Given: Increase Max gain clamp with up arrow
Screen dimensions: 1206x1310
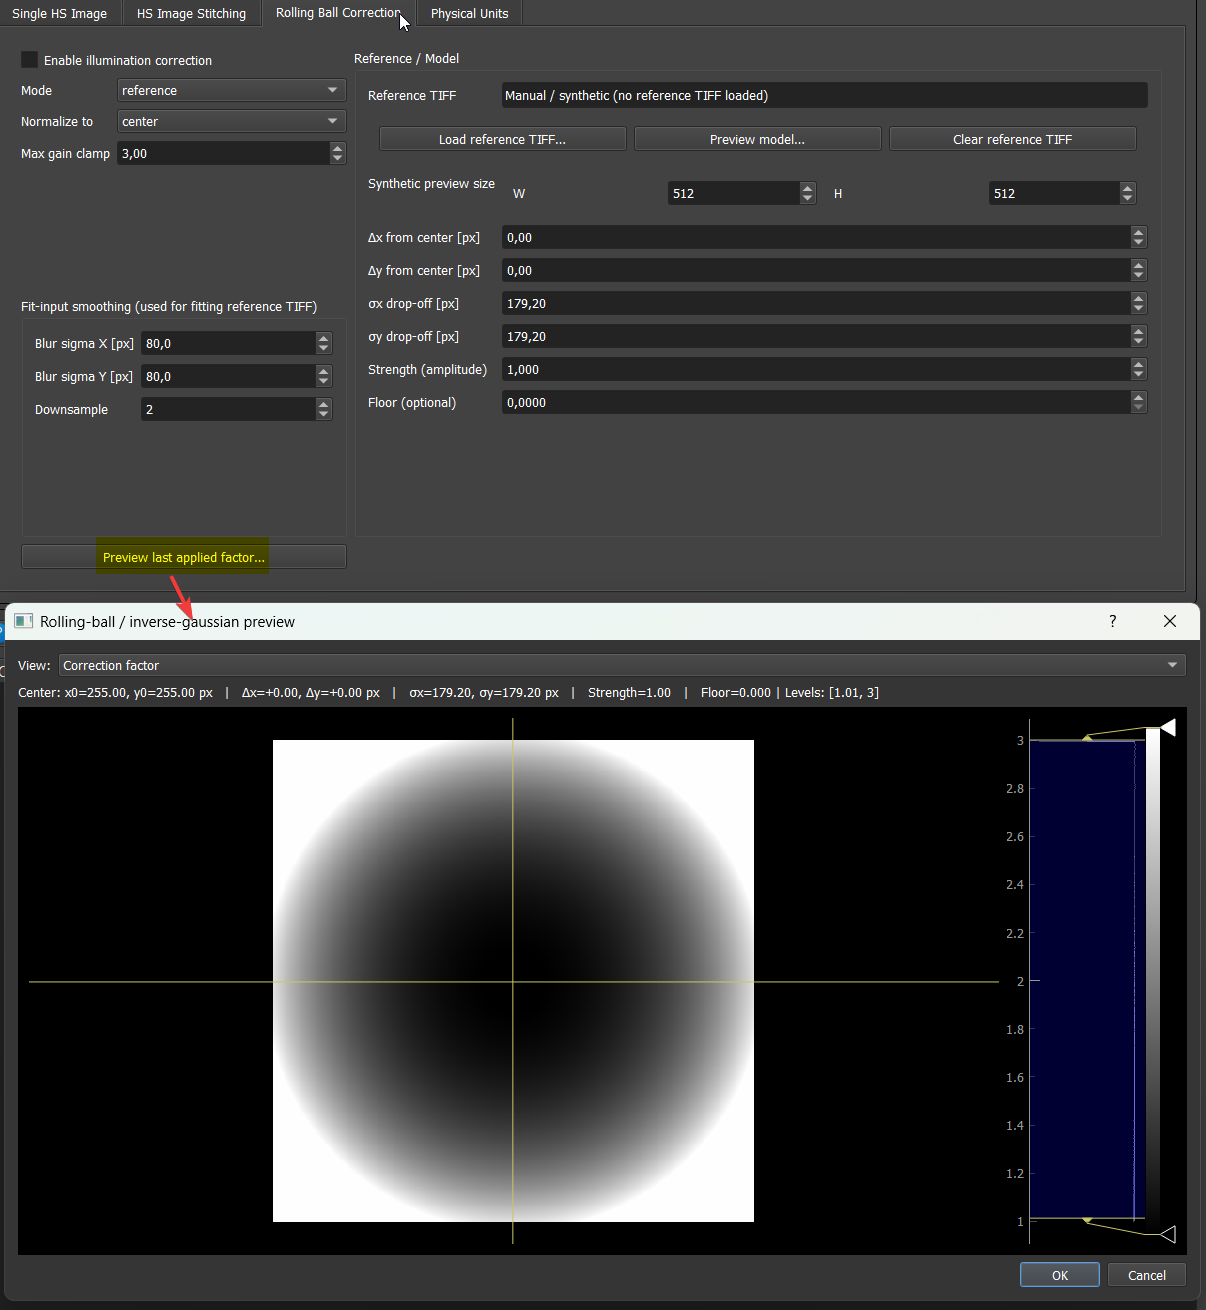Looking at the screenshot, I should coord(337,148).
